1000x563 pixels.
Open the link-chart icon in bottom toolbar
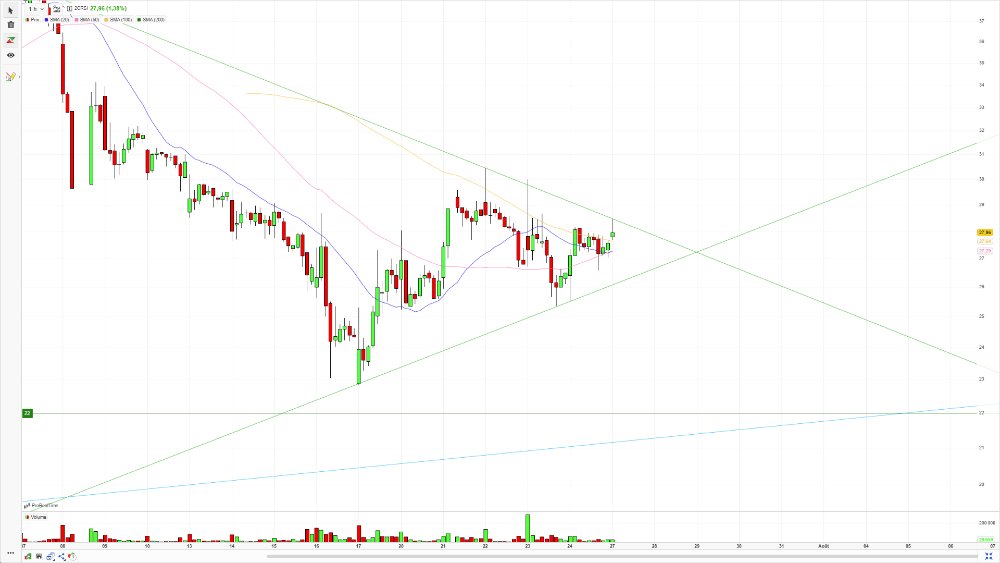click(50, 557)
